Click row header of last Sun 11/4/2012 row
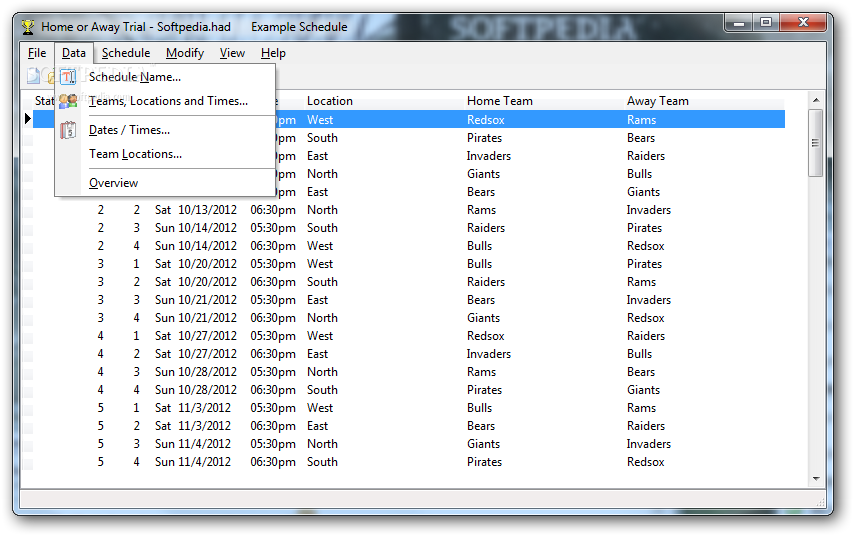 click(x=28, y=461)
